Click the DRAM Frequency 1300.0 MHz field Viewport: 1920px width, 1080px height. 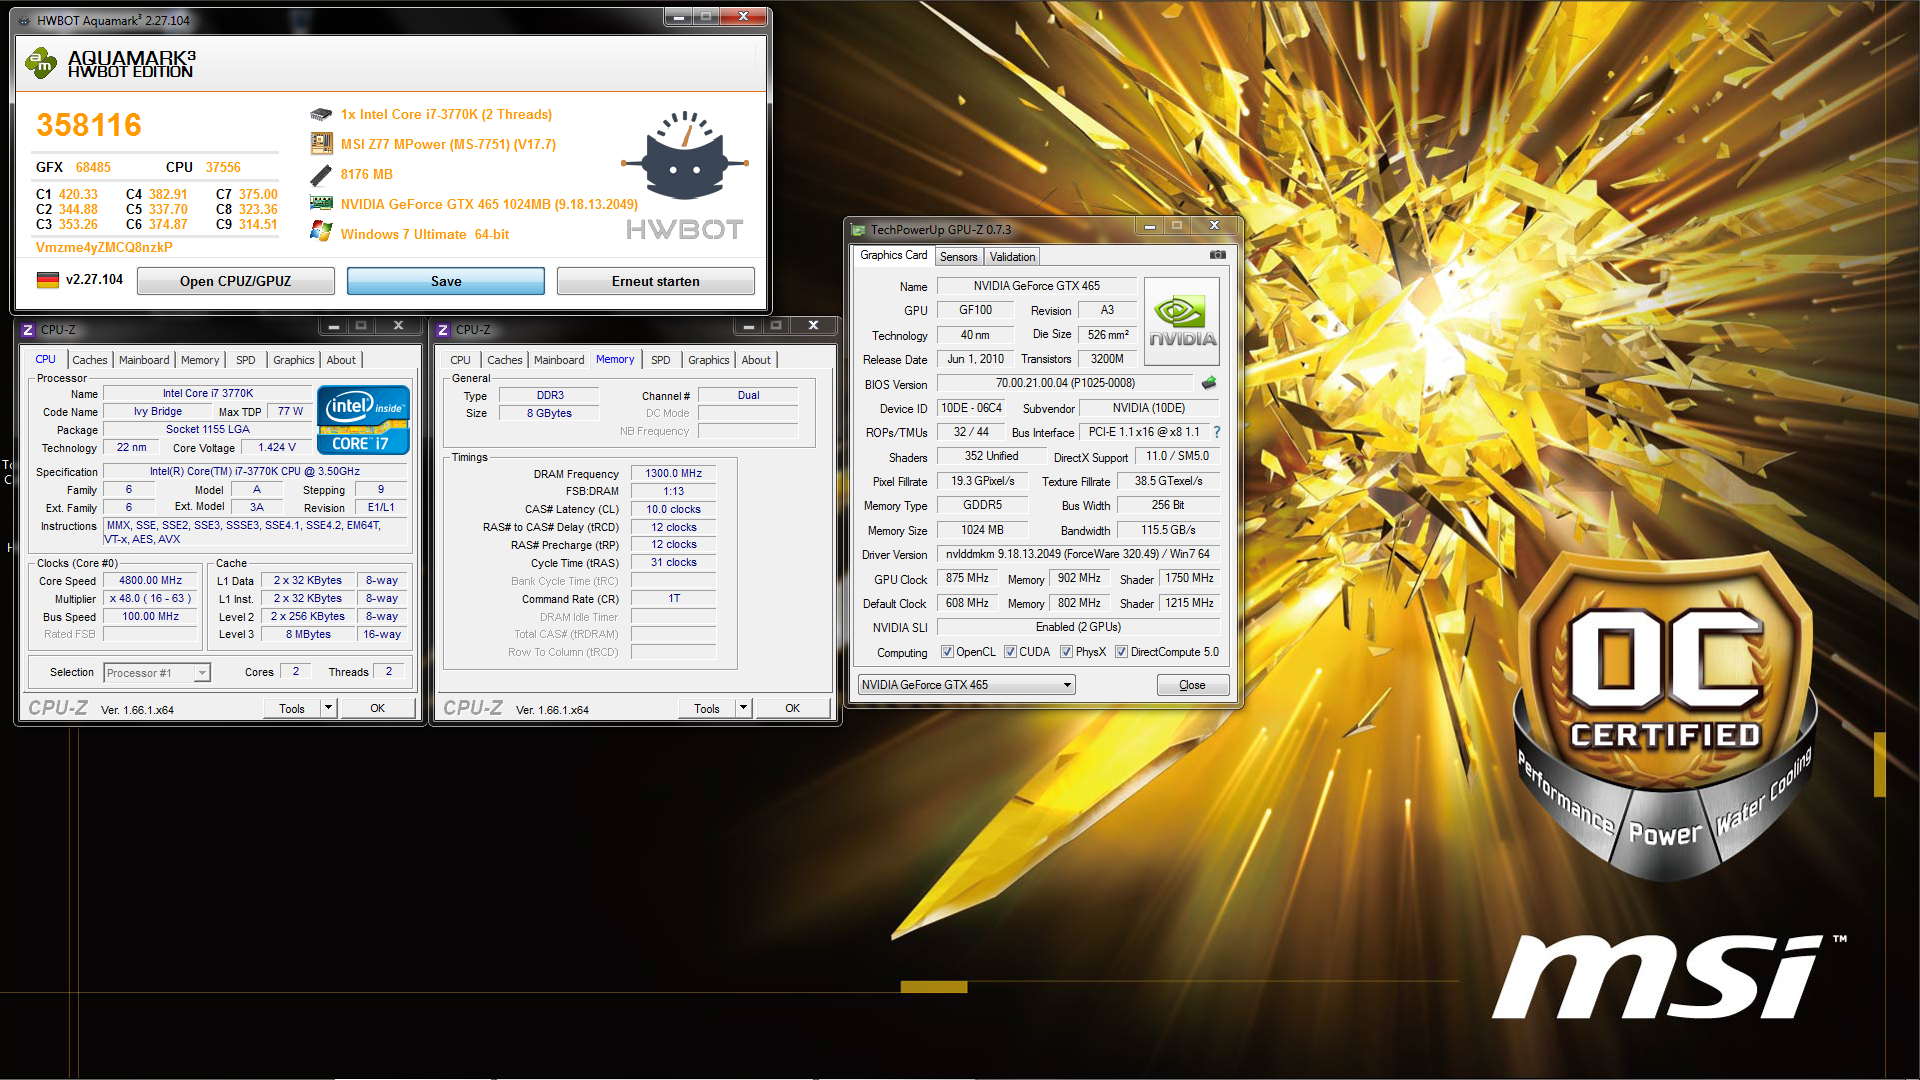click(x=673, y=473)
